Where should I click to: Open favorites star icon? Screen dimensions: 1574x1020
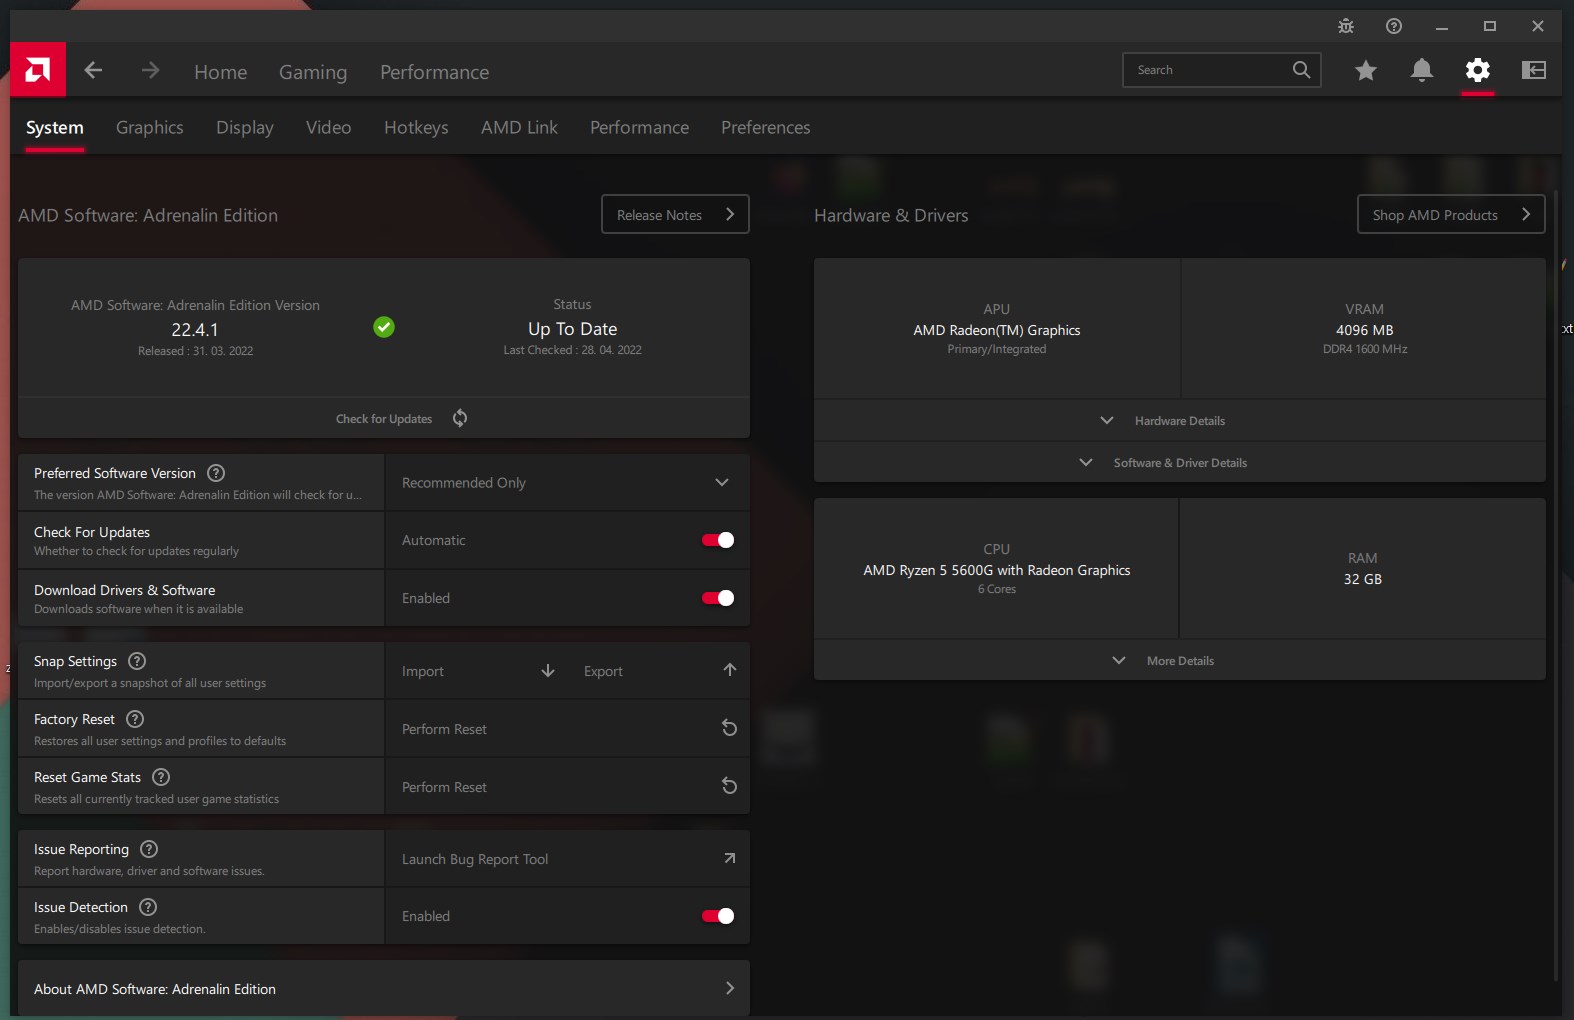tap(1366, 70)
